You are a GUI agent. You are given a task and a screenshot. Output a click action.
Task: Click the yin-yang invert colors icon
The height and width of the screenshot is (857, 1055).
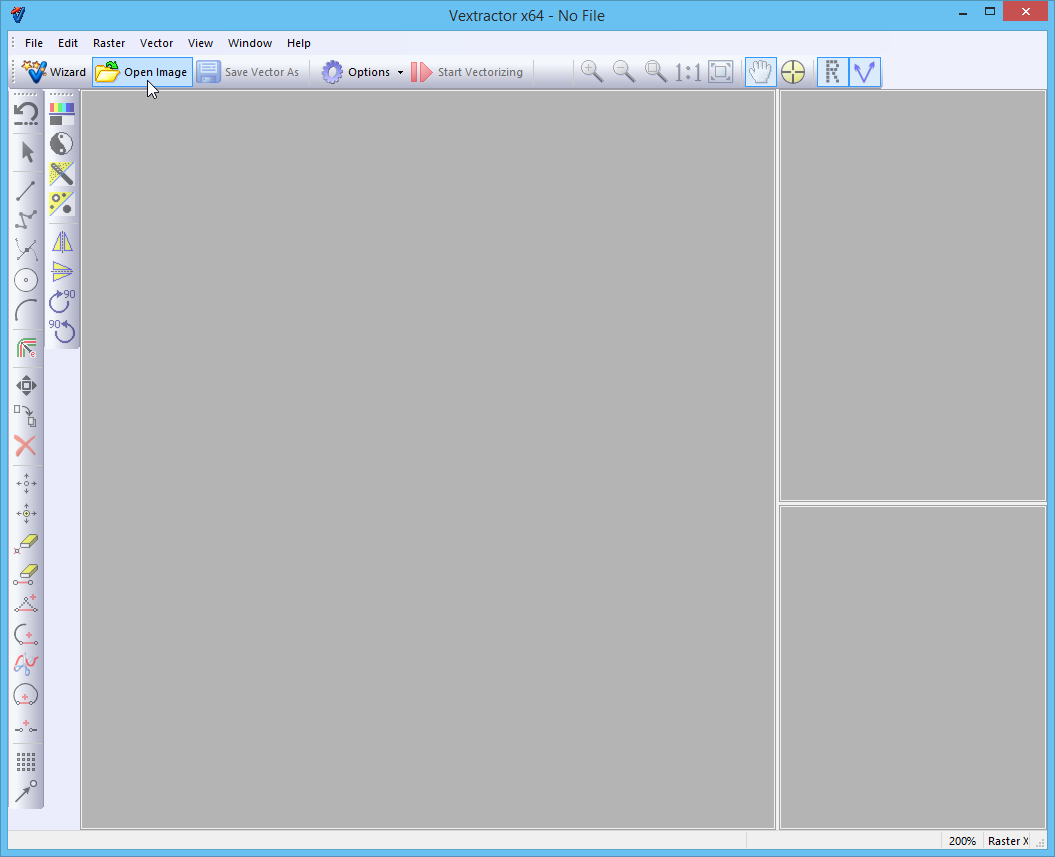[62, 144]
